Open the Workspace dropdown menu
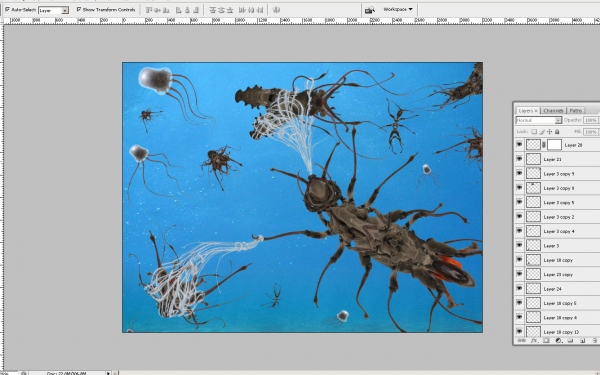Viewport: 600px width, 375px height. point(398,9)
